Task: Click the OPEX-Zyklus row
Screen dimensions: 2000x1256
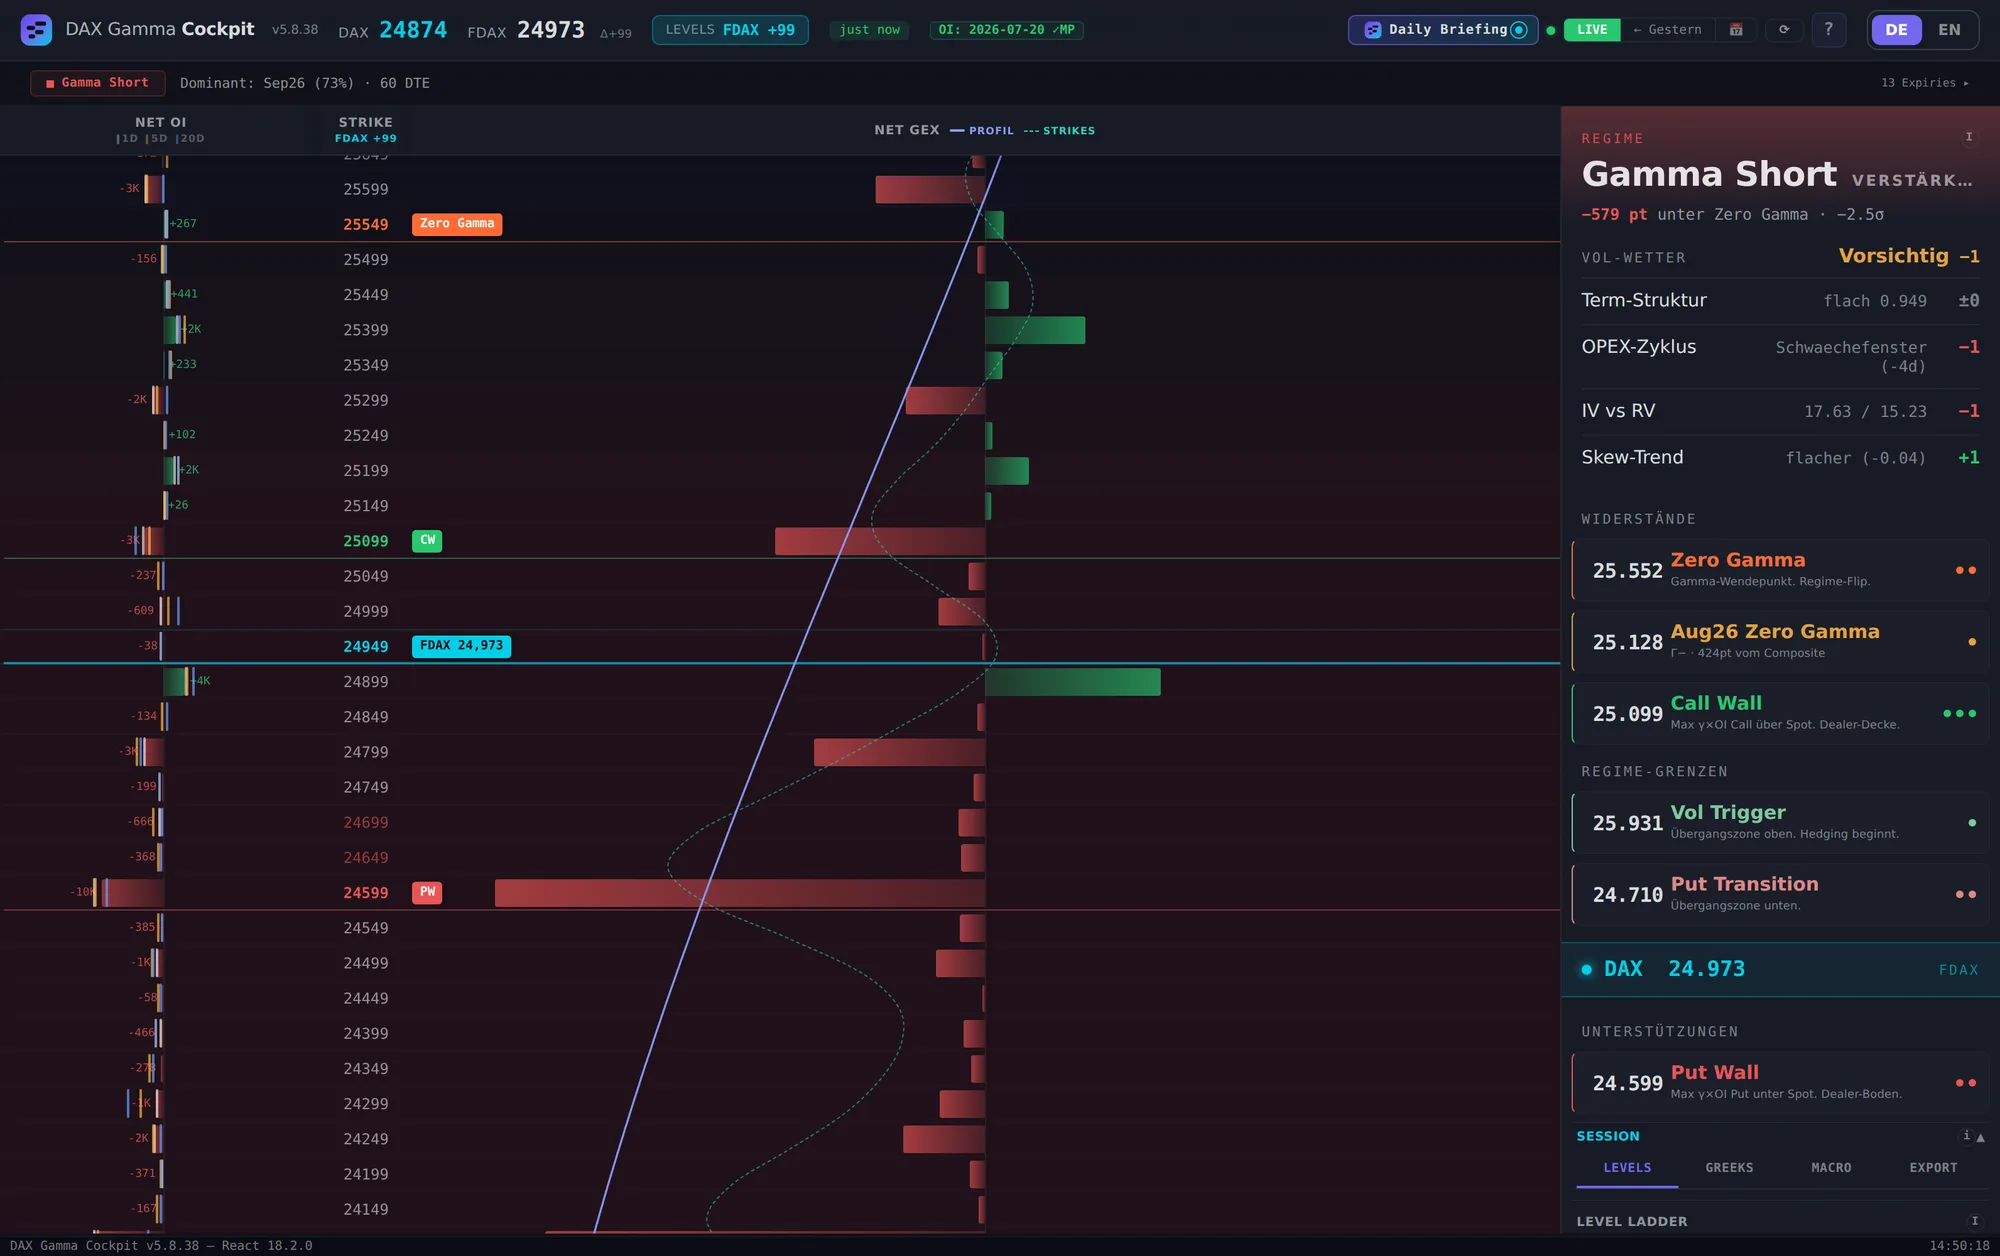Action: (1780, 356)
